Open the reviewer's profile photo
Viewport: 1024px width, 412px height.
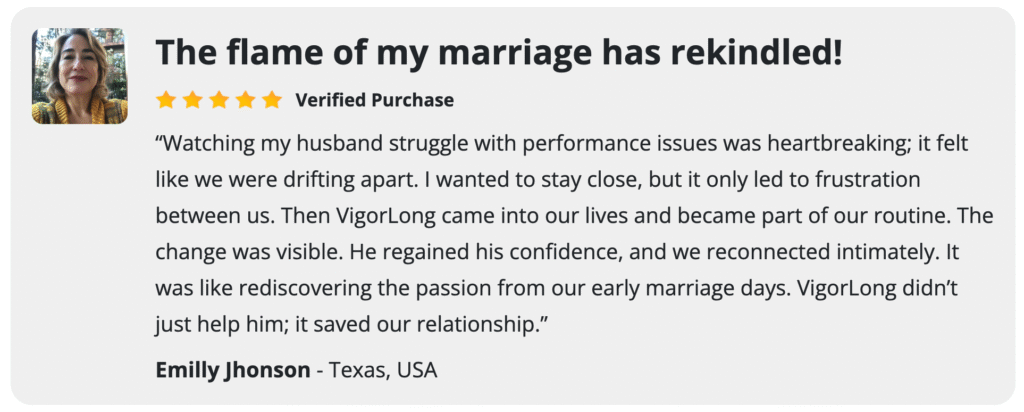pyautogui.click(x=80, y=76)
